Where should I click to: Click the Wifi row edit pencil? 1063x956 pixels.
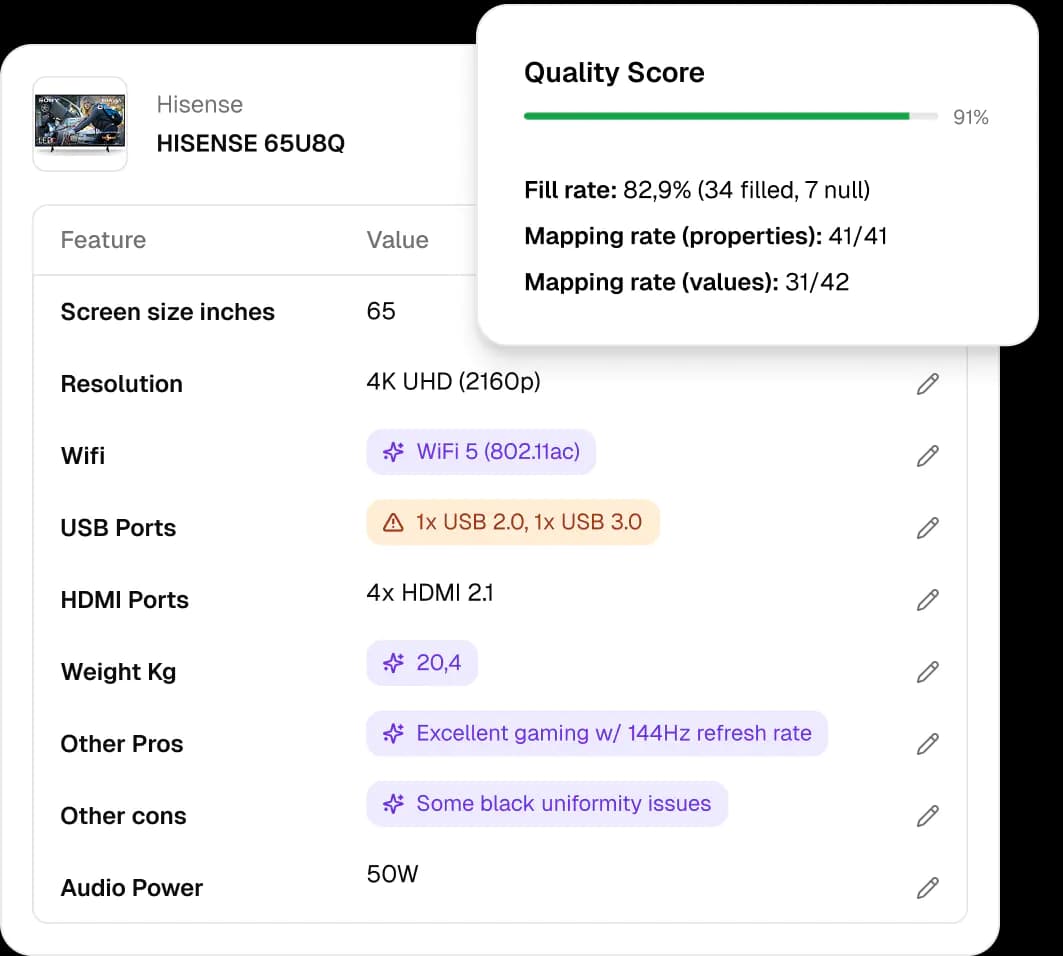pos(928,456)
